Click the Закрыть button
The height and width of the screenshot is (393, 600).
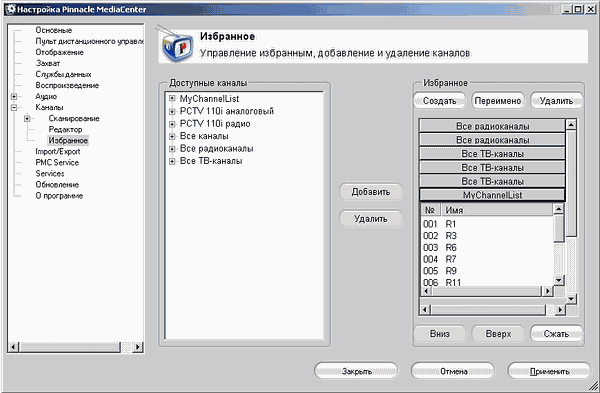[x=356, y=371]
